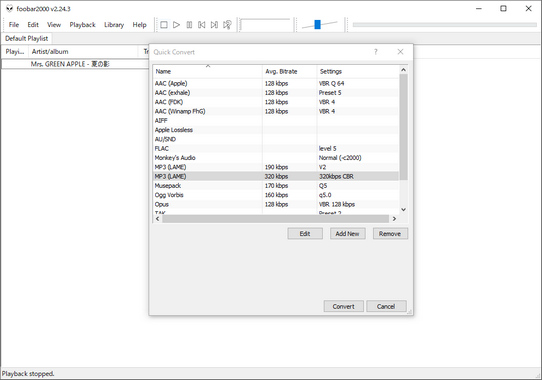Click the horizontal scroll-left arrow

click(x=158, y=219)
